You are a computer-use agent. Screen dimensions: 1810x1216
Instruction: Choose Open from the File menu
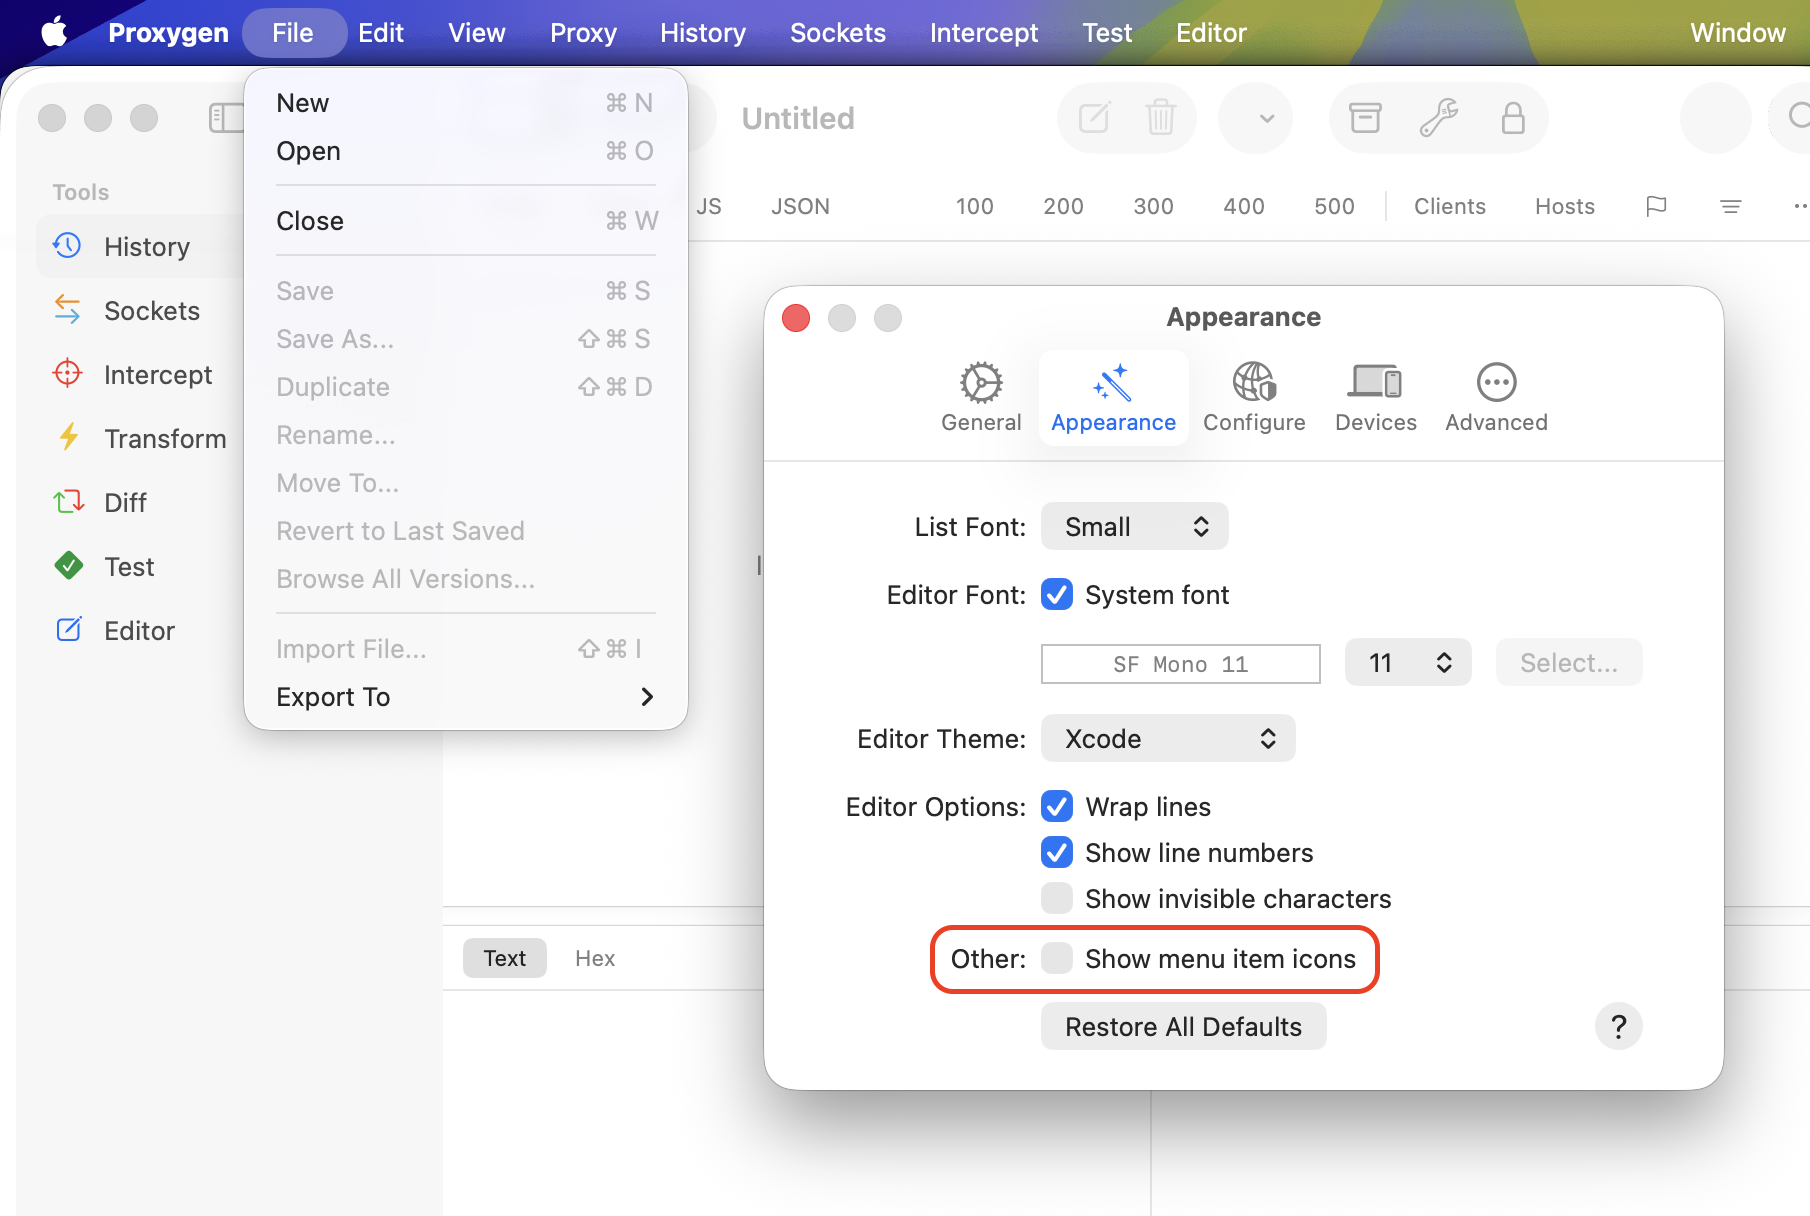point(309,151)
